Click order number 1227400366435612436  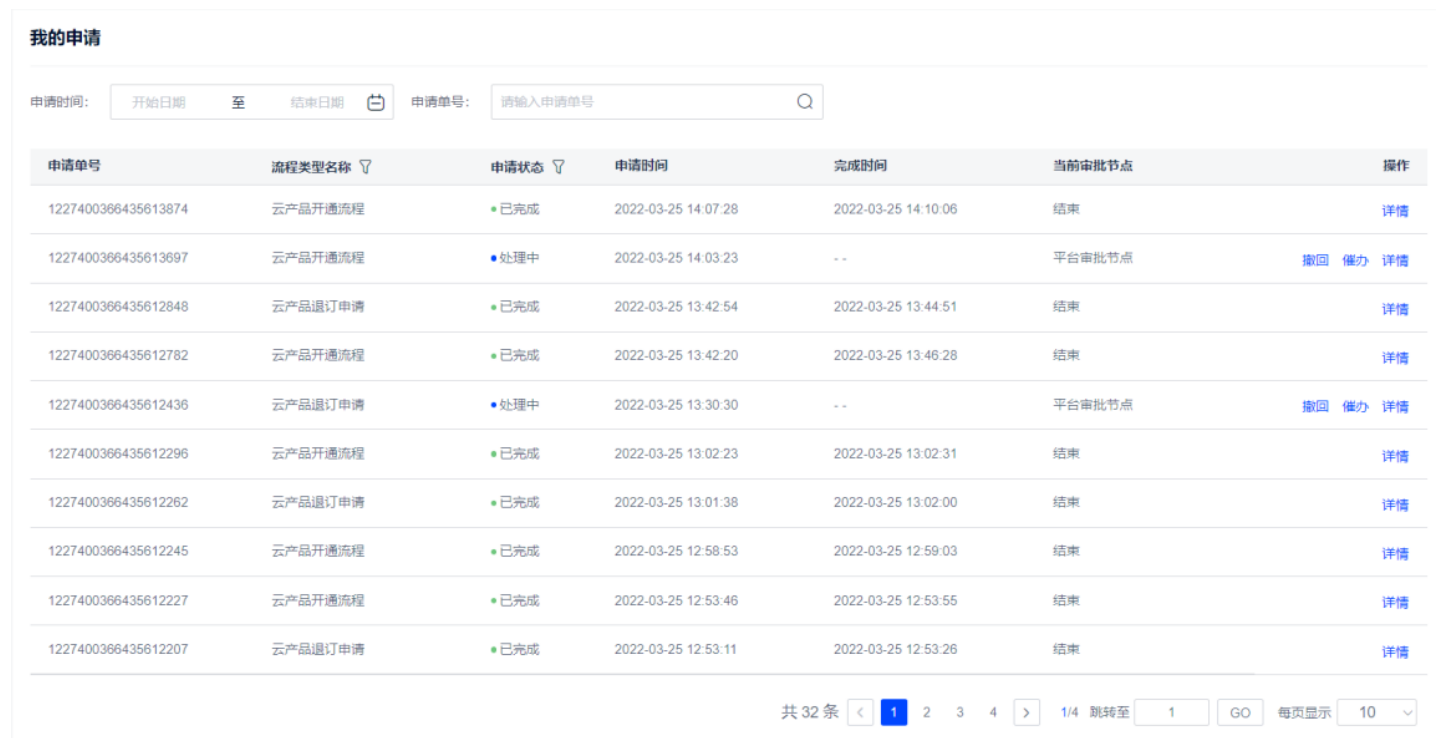tap(118, 405)
